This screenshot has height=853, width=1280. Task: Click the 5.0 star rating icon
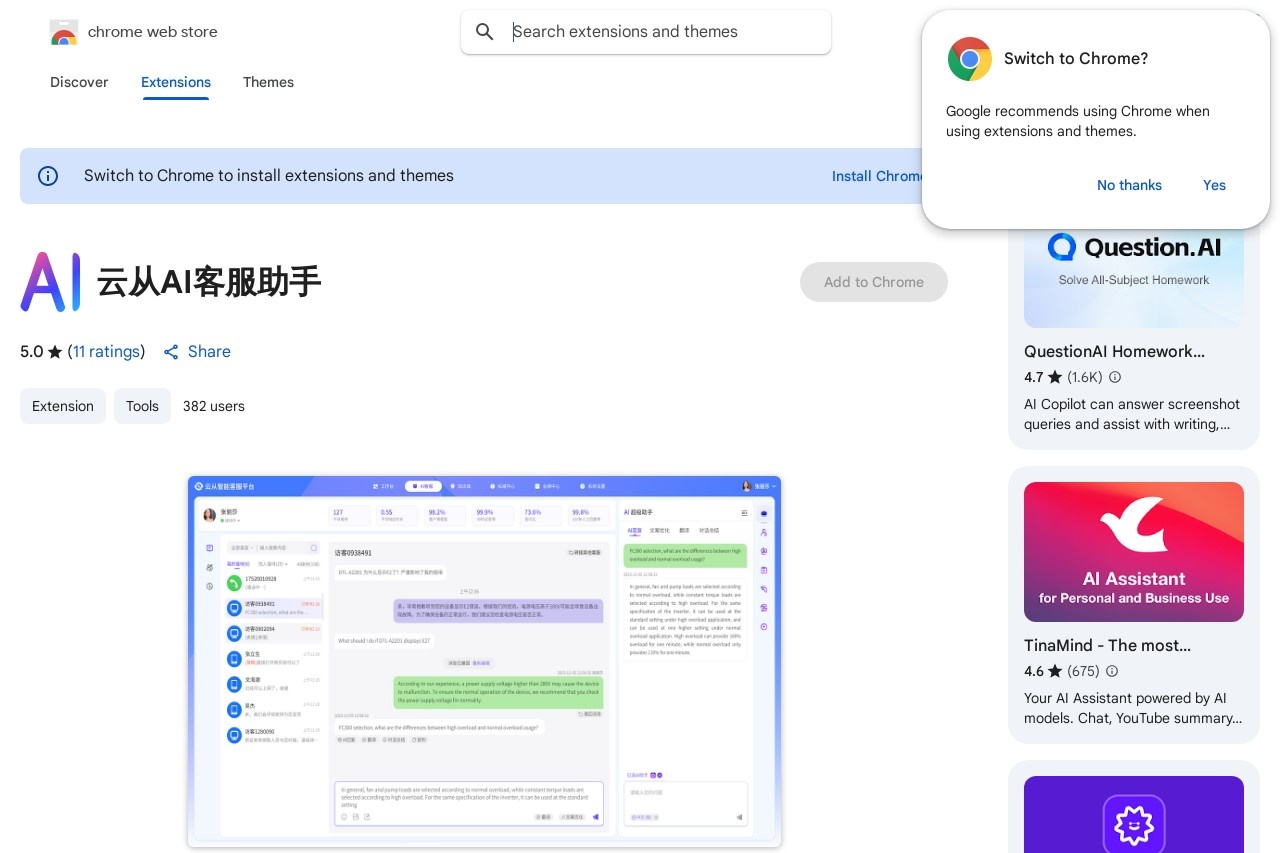click(55, 352)
